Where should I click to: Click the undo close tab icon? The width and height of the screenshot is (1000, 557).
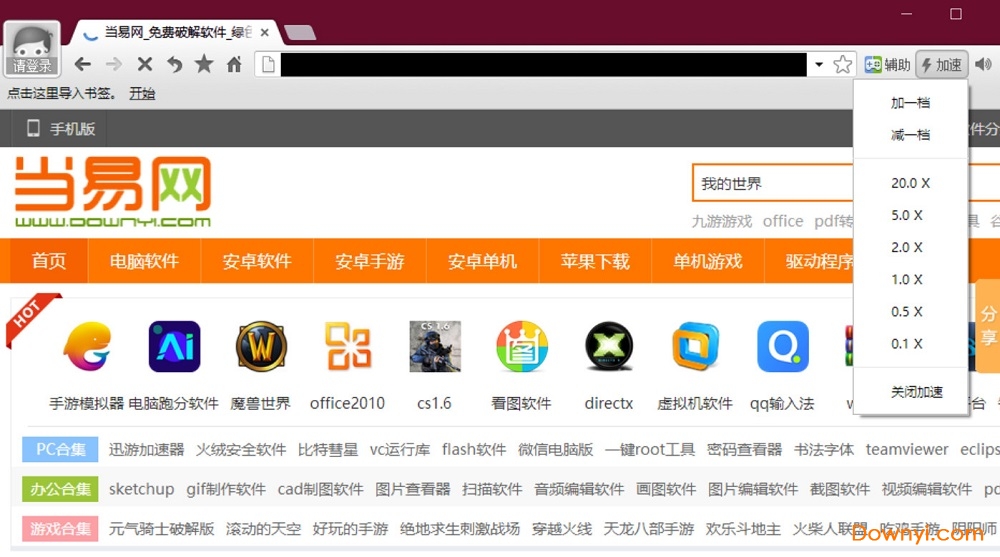(174, 65)
